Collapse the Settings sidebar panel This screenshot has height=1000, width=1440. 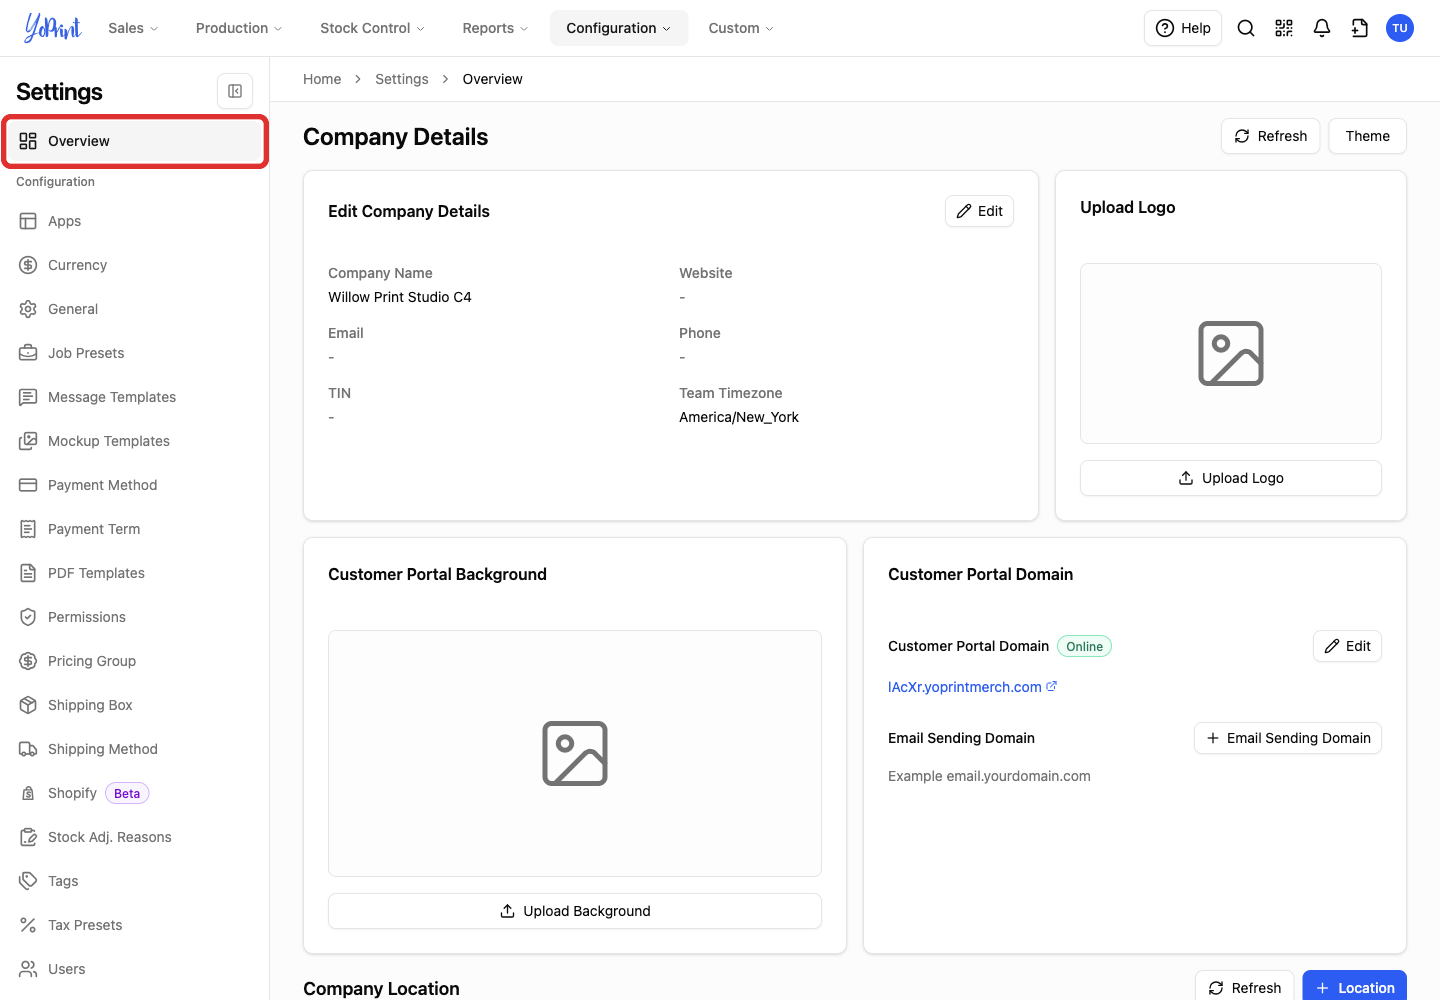coord(235,91)
